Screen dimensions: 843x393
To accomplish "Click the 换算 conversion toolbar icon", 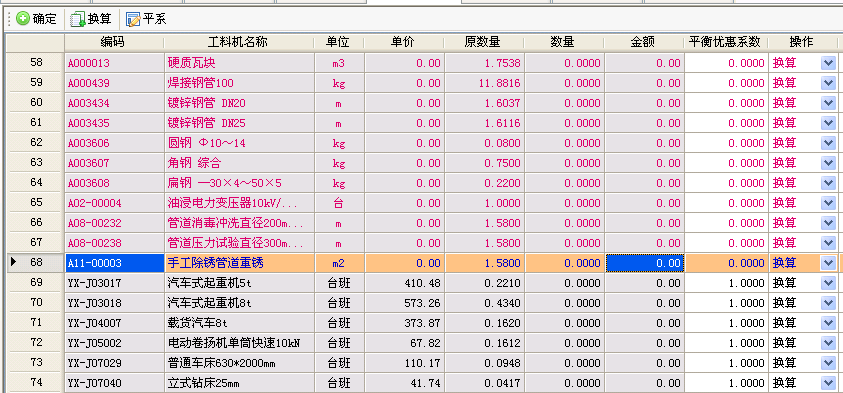I will pos(78,19).
